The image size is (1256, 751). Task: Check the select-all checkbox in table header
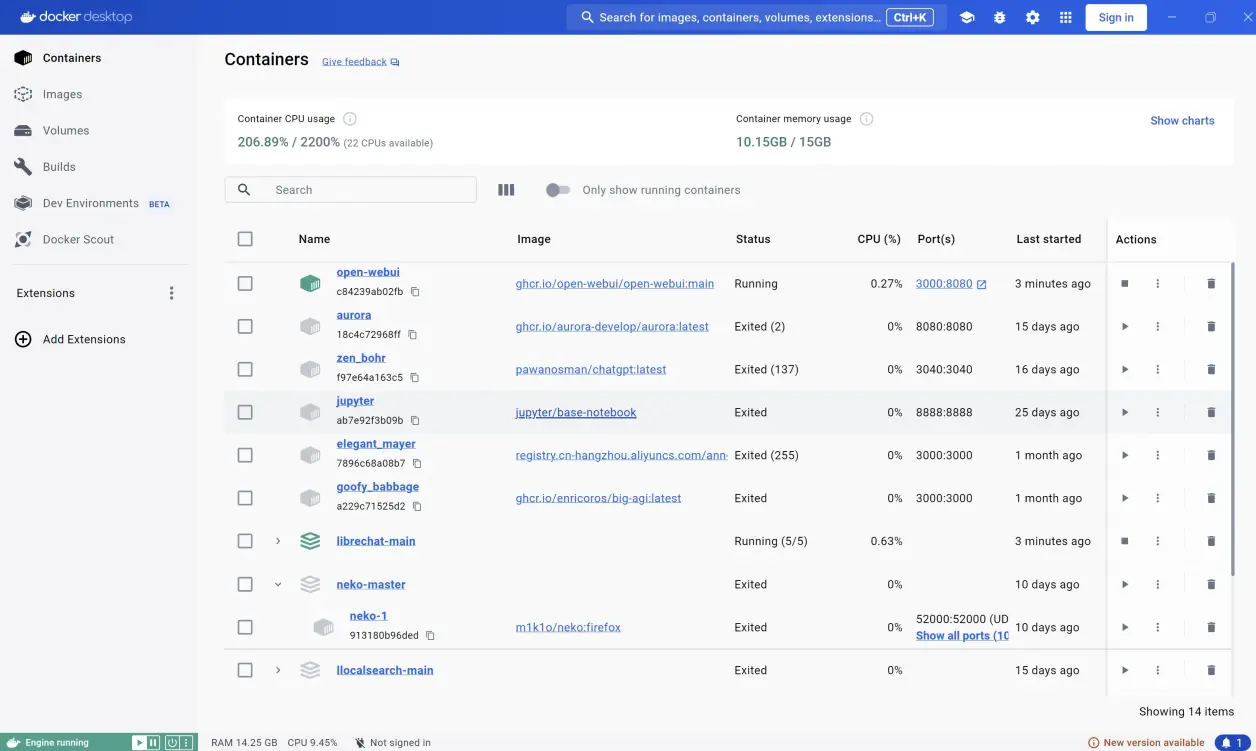(x=245, y=239)
